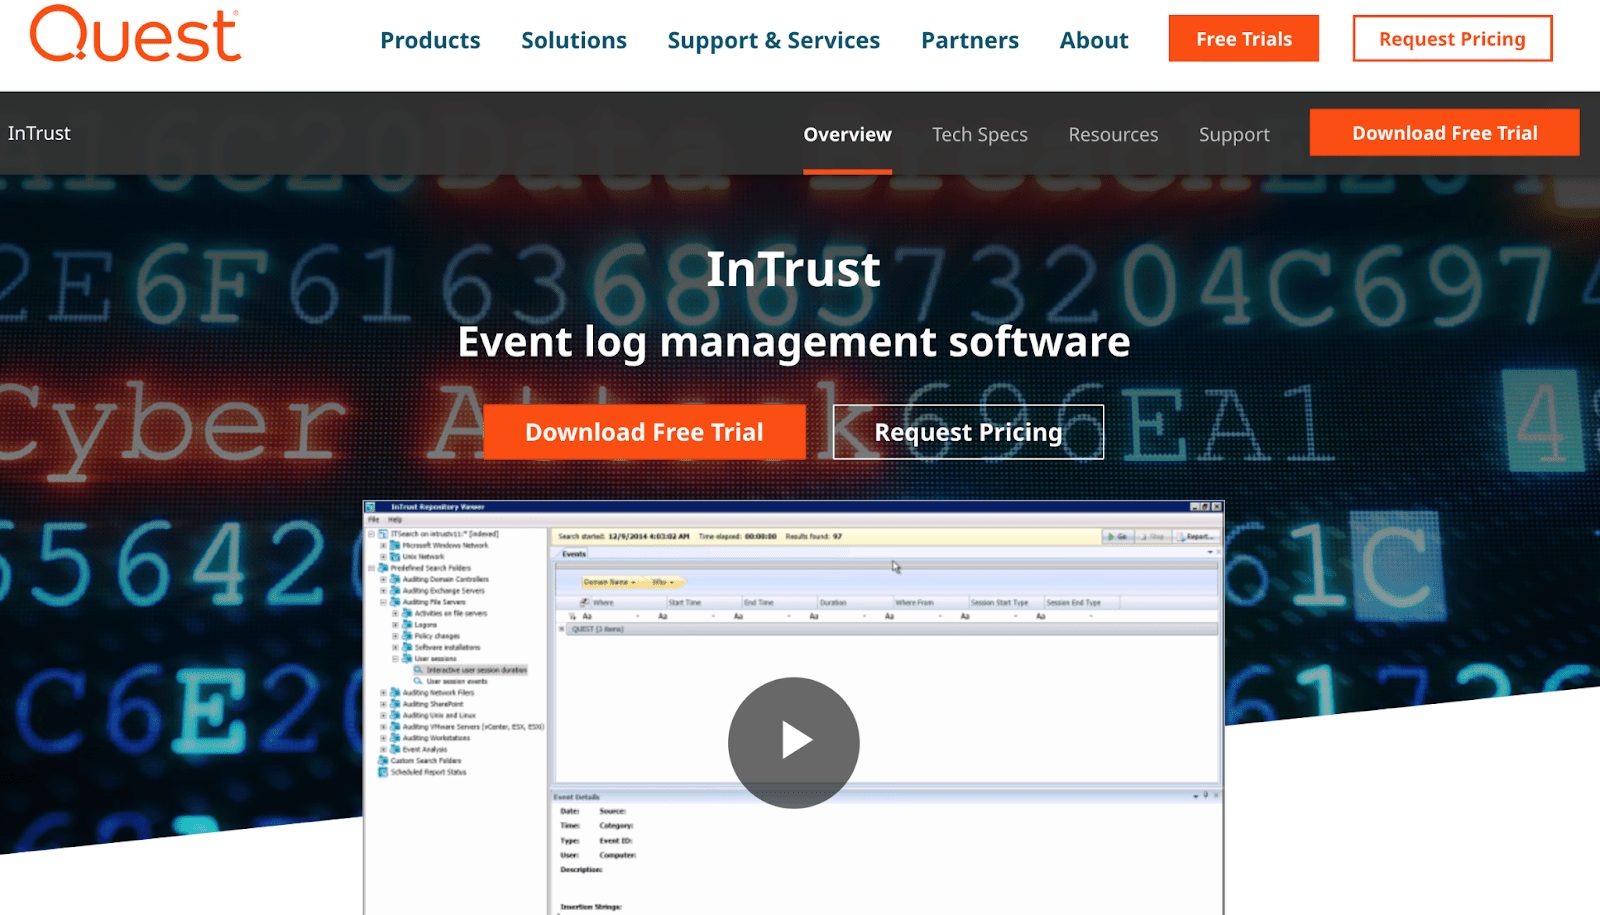Screen dimensions: 1600x915
Task: Click the magnifier icon for Interactive user session duration
Action: tap(419, 670)
